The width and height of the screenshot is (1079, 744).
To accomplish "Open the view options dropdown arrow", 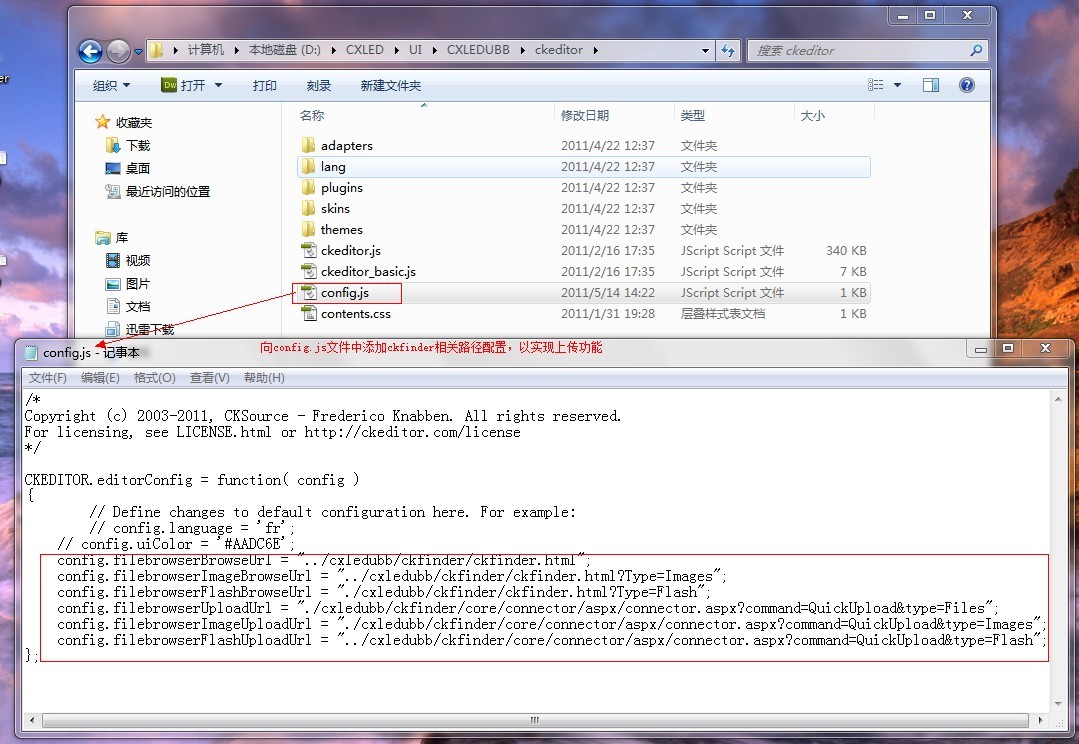I will (x=897, y=86).
